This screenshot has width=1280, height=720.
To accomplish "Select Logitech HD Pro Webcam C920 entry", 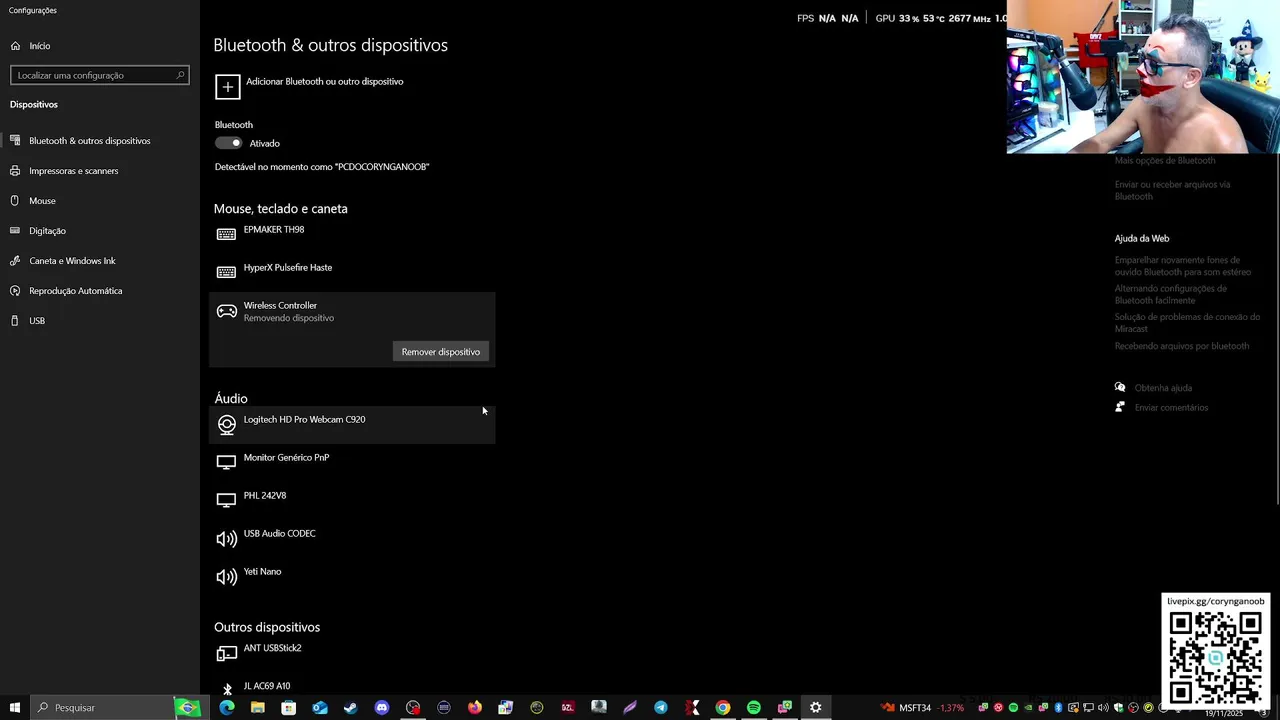I will (x=352, y=425).
